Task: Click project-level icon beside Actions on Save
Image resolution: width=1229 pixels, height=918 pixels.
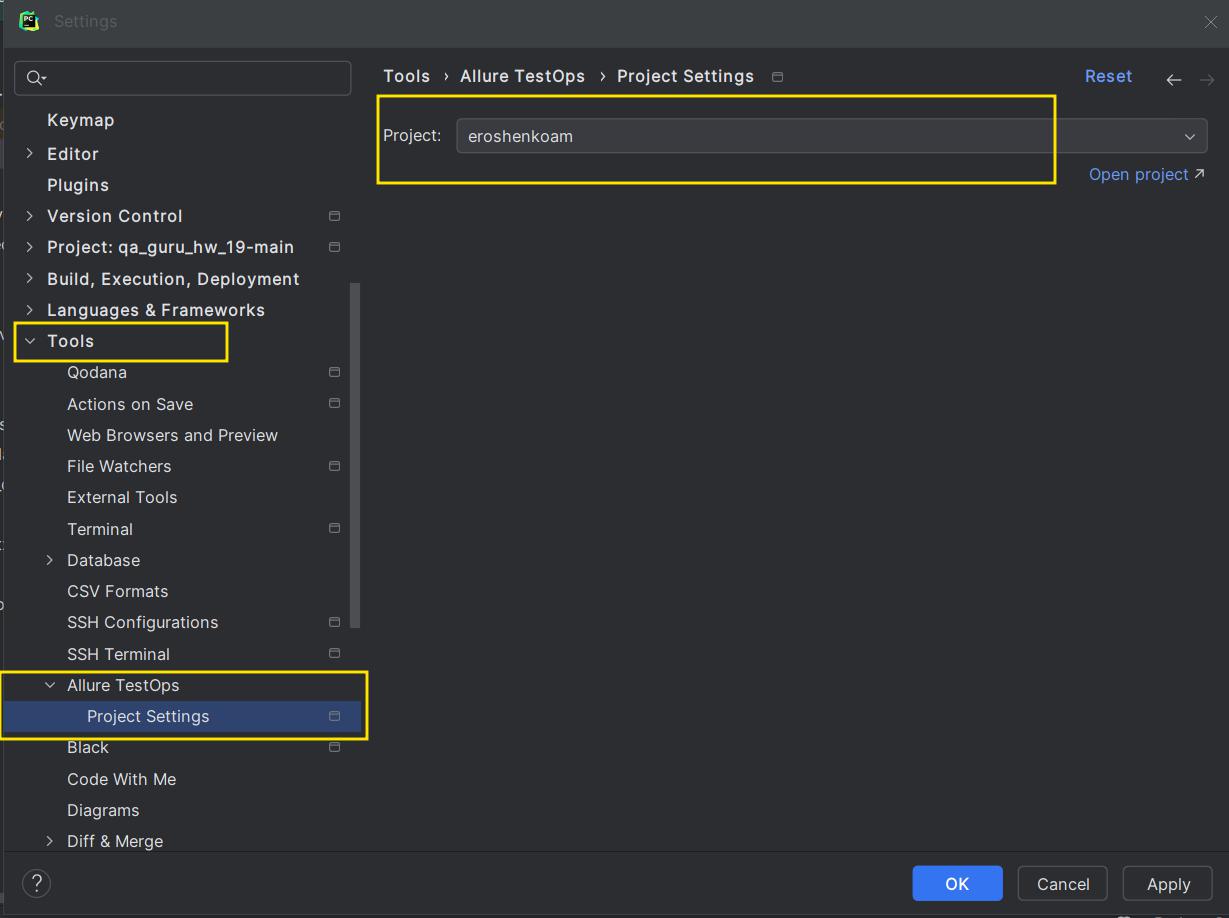Action: click(x=335, y=403)
